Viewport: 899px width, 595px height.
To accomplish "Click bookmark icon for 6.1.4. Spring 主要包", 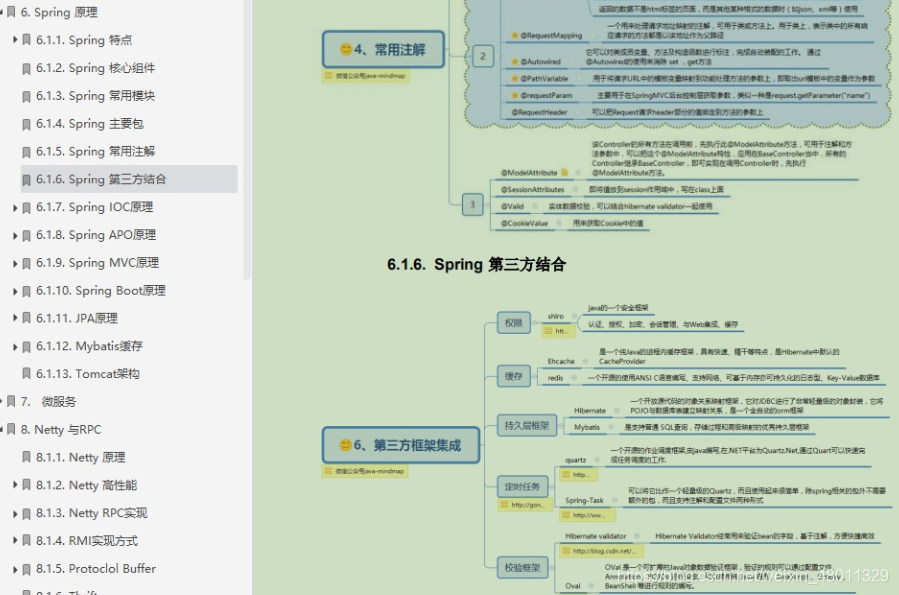I will click(26, 124).
